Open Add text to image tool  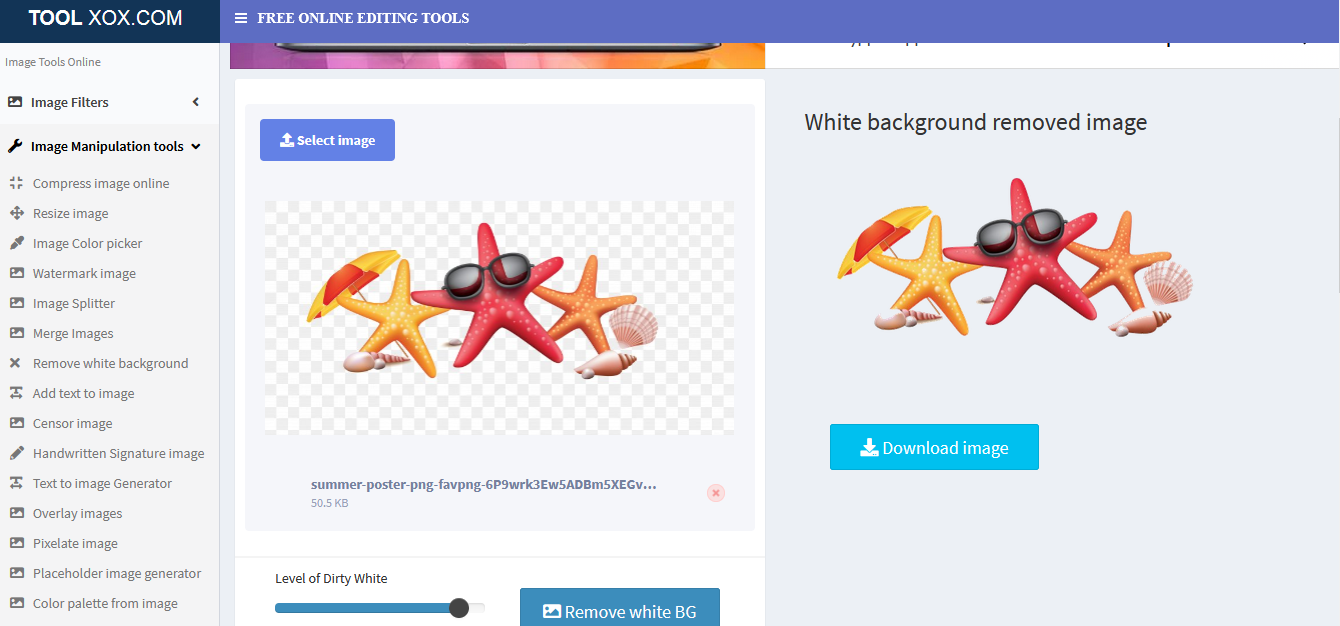click(83, 393)
